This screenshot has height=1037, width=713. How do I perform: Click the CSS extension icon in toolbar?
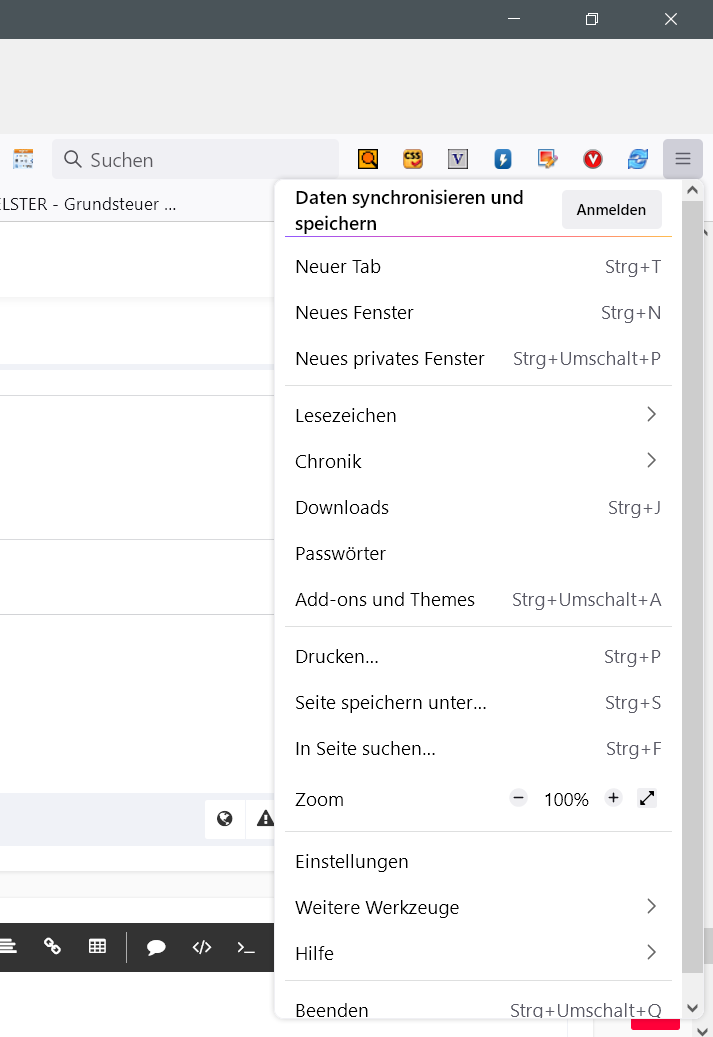(x=413, y=159)
